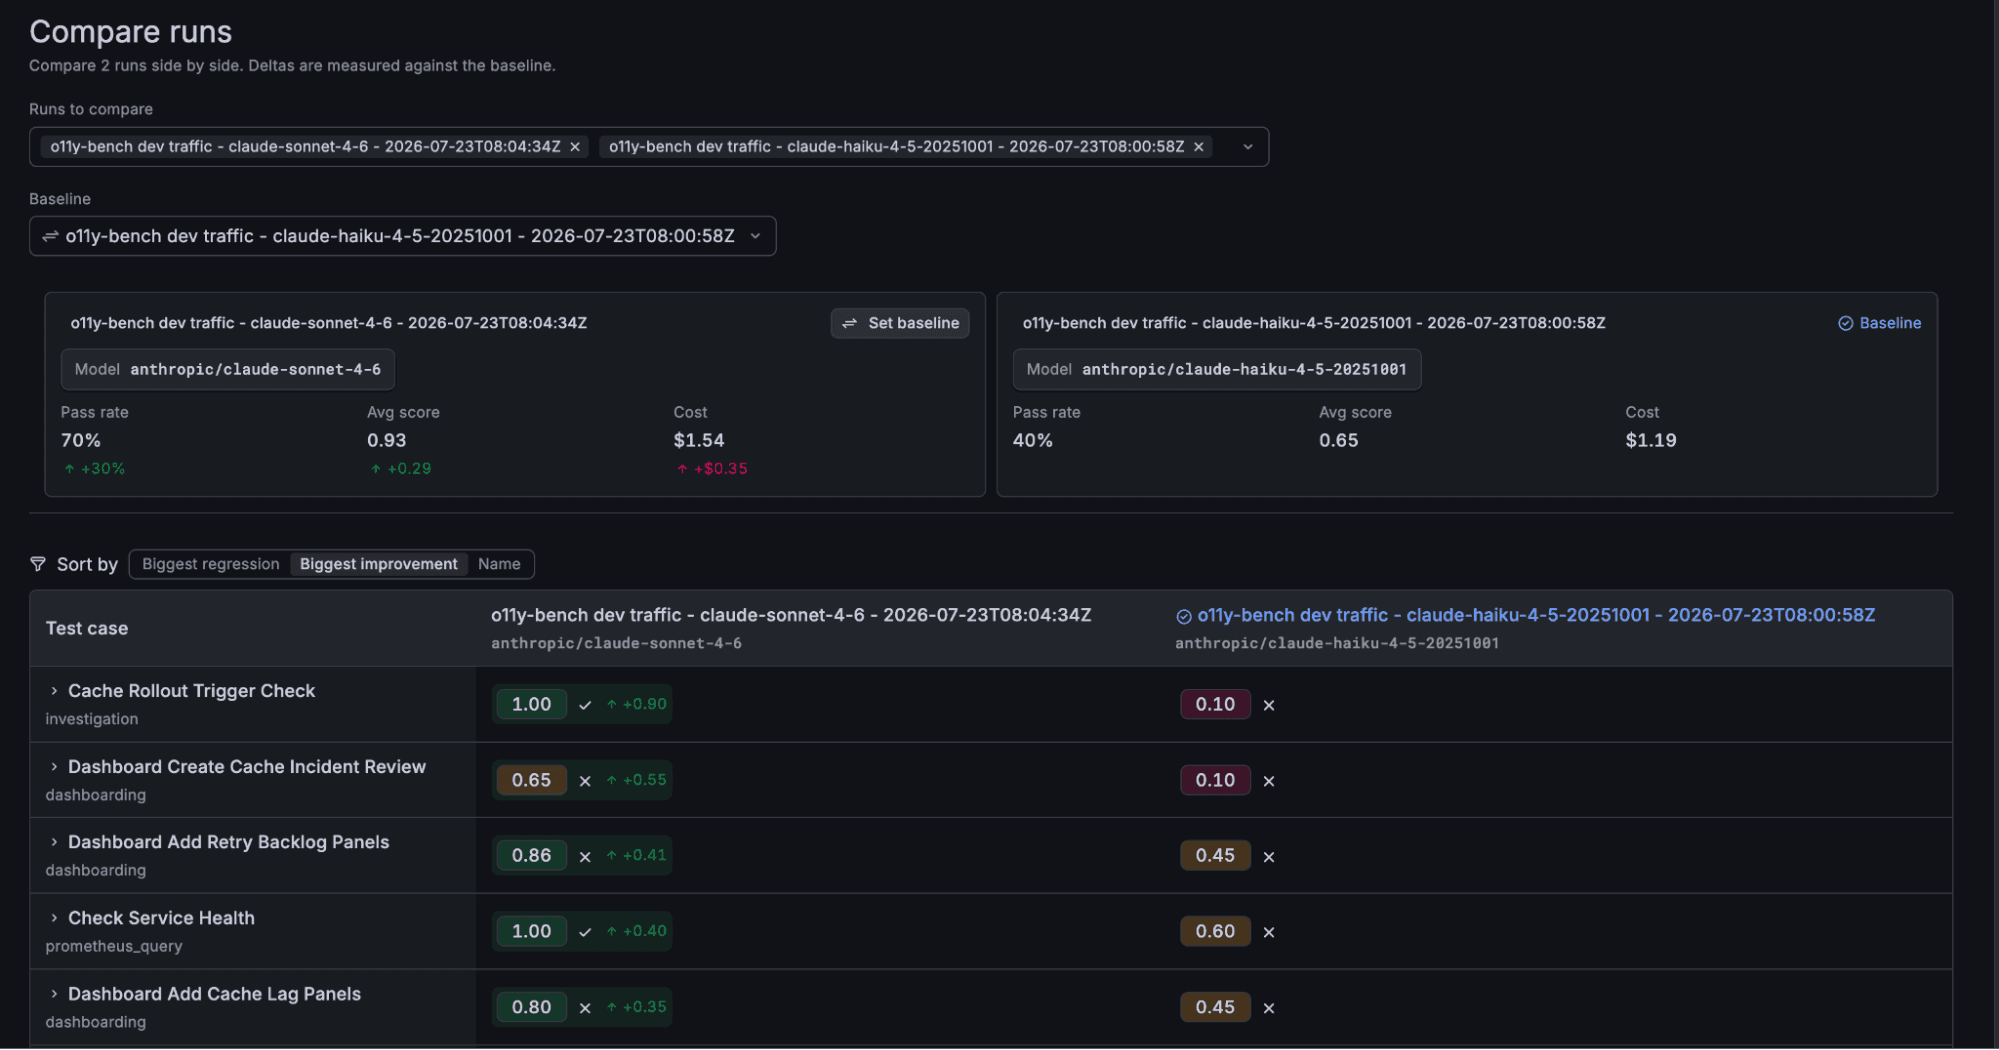This screenshot has height=1050, width=1999.
Task: Expand Dashboard Create Cache Incident Review row
Action: tap(54, 767)
